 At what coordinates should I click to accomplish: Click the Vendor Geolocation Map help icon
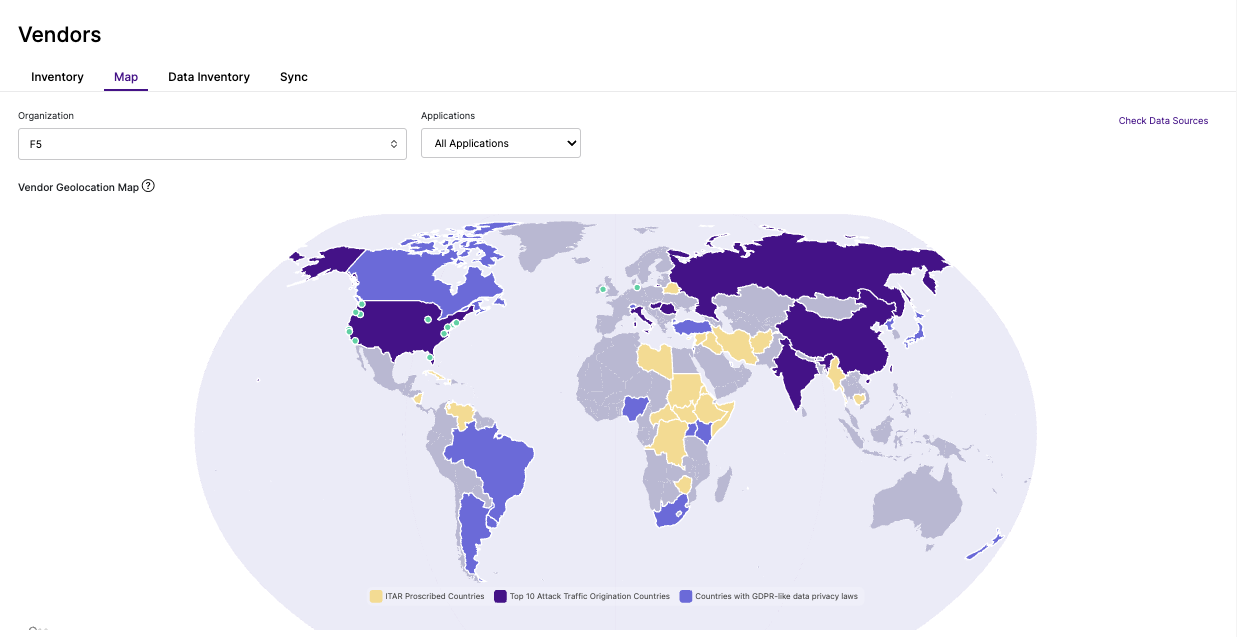(x=148, y=186)
